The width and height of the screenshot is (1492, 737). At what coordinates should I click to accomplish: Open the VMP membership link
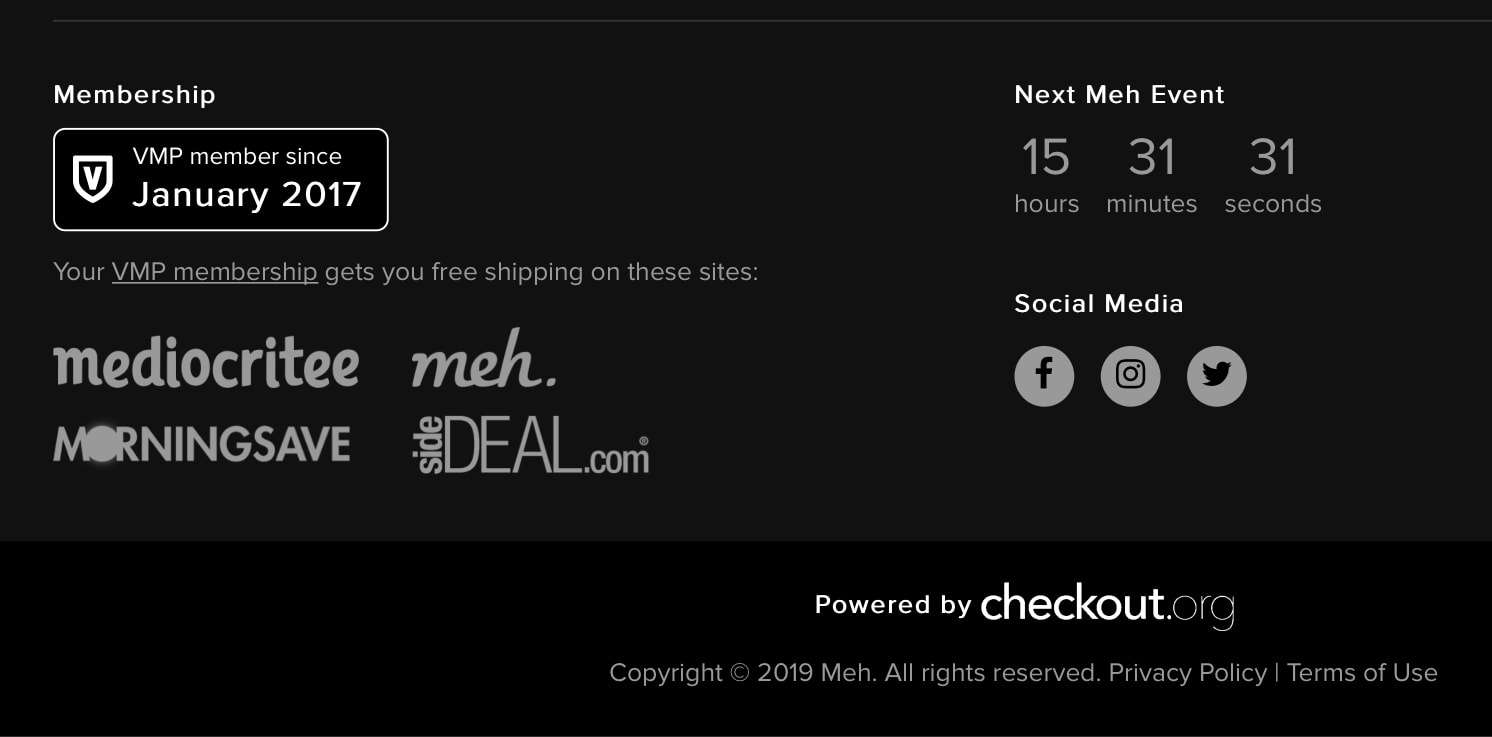pyautogui.click(x=215, y=272)
